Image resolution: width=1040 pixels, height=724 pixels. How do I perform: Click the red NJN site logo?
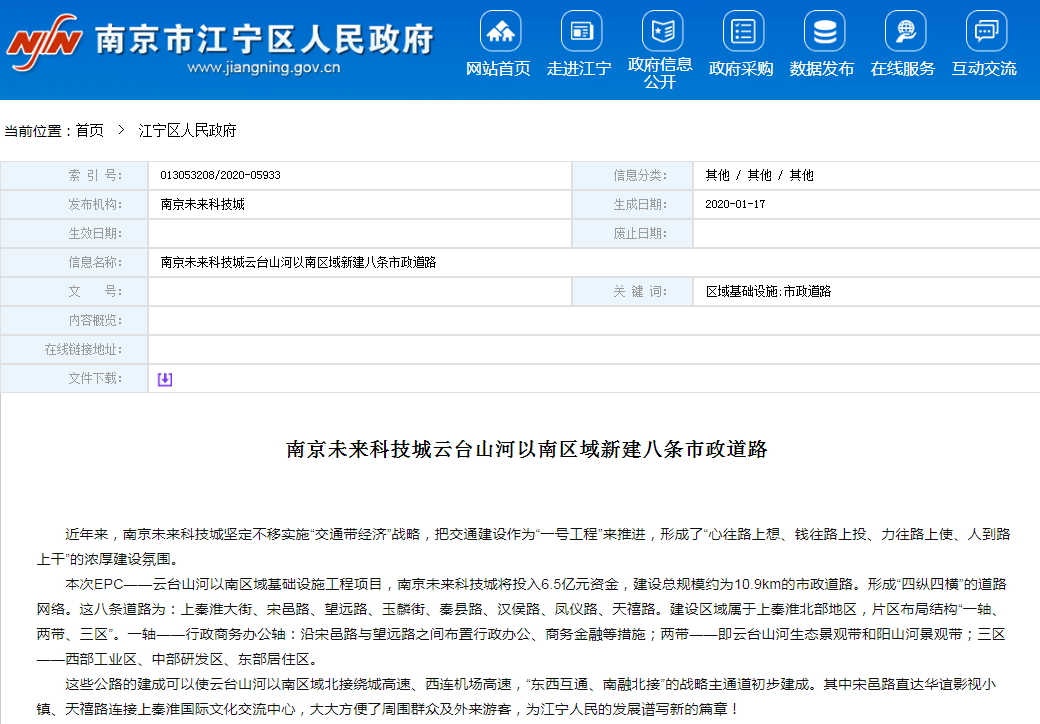tap(44, 40)
